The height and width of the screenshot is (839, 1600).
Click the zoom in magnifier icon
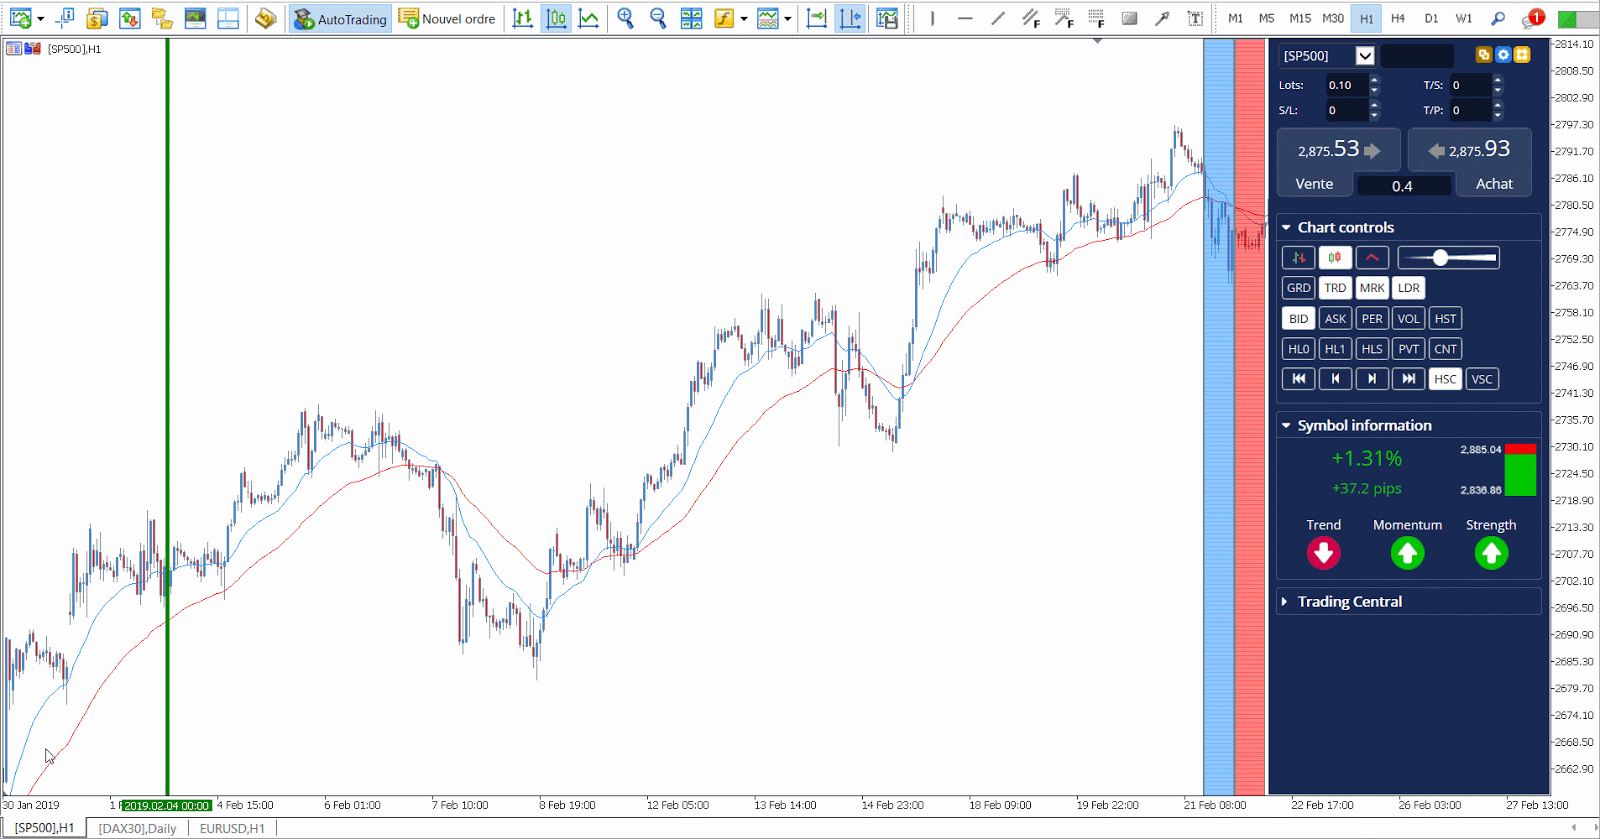tap(625, 18)
